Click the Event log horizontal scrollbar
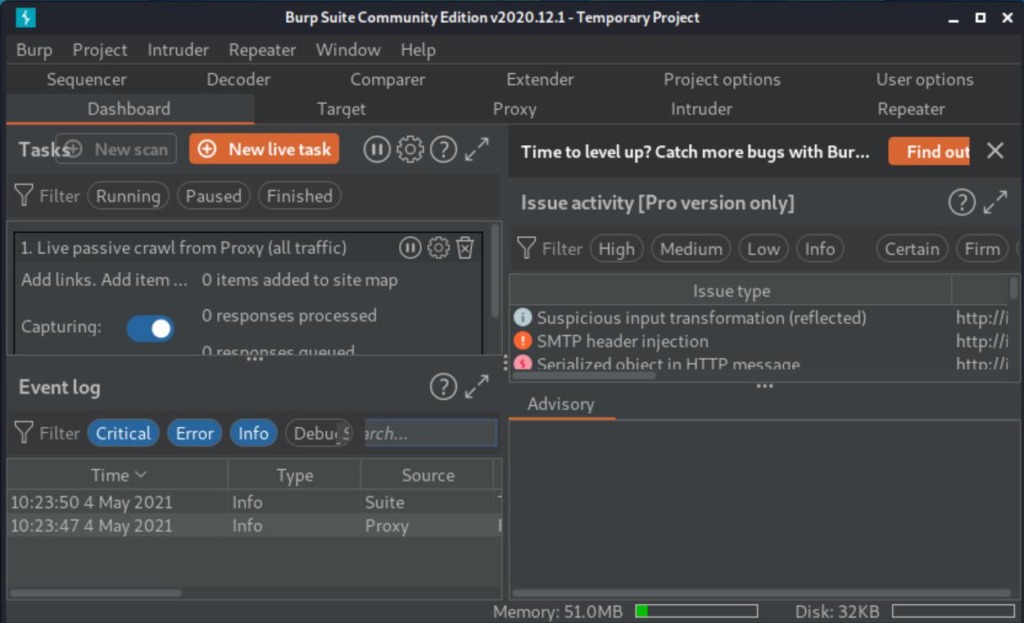The width and height of the screenshot is (1024, 623). coord(95,593)
